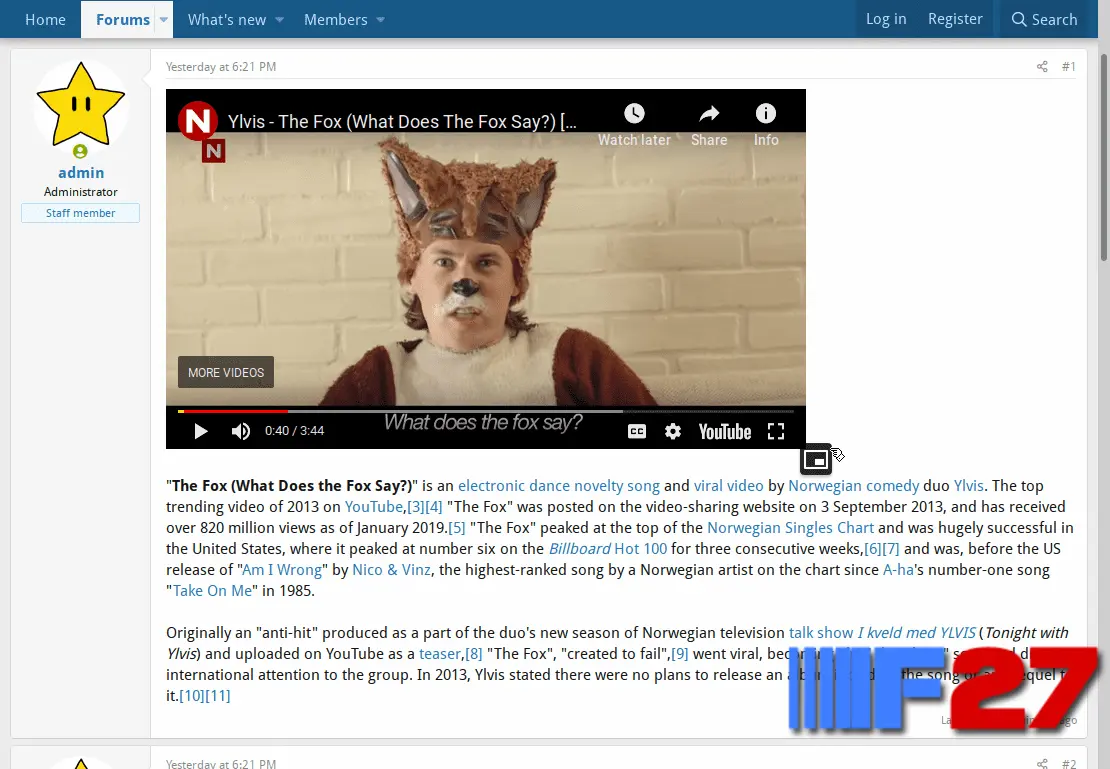The image size is (1110, 769).
Task: Open 'electronic dance' link
Action: (513, 486)
